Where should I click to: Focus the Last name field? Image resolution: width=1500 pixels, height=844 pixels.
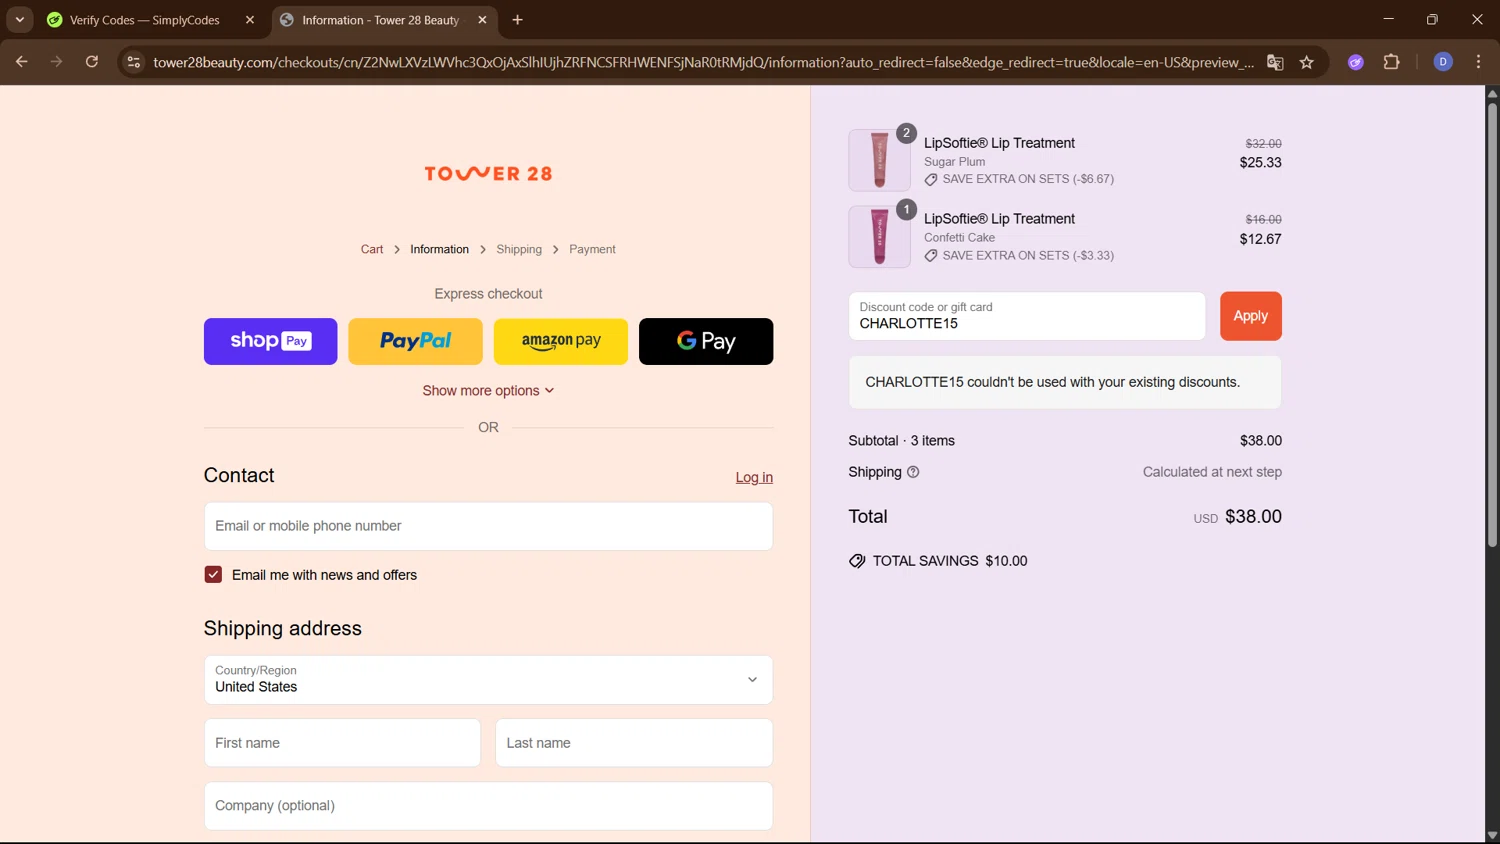click(634, 743)
